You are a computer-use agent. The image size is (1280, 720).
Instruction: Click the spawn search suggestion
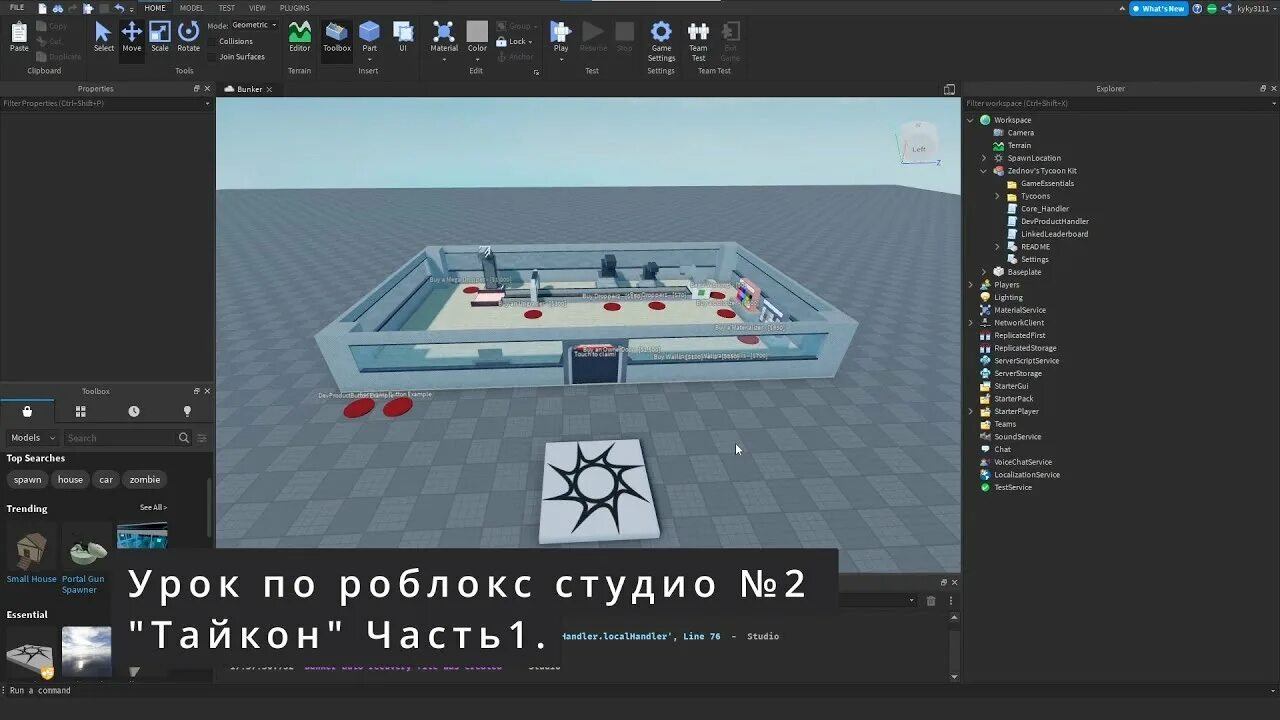(x=28, y=480)
